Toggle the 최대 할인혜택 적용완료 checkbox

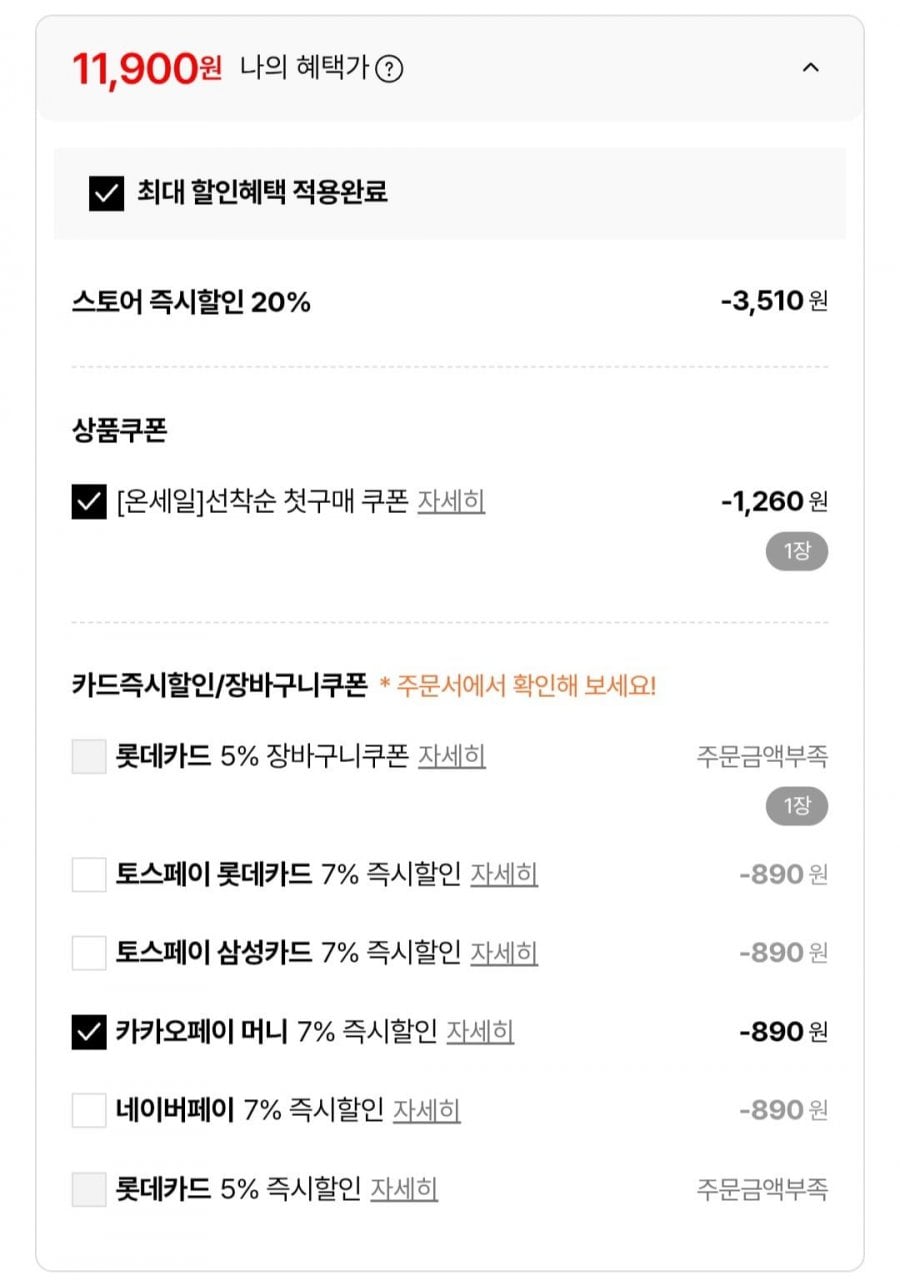pos(106,193)
